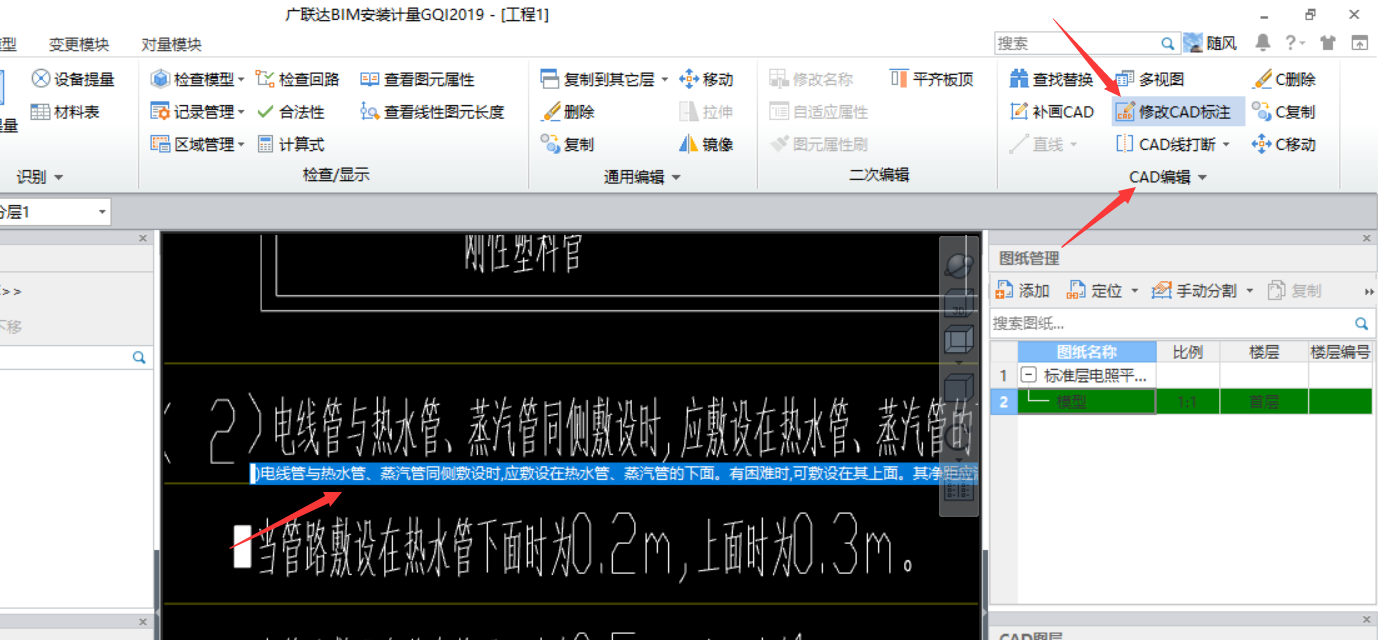1378x640 pixels.
Task: Click notification bell icon
Action: (x=1263, y=43)
